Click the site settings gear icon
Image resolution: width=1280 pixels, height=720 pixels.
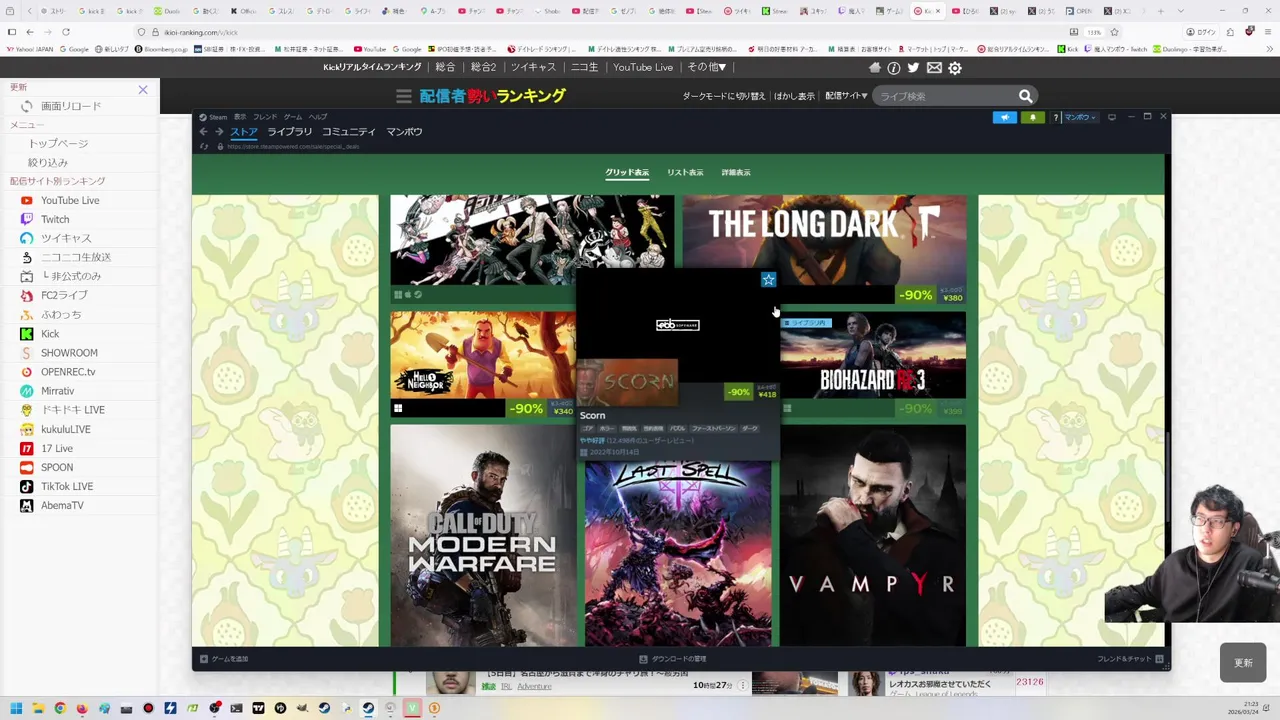coord(955,68)
